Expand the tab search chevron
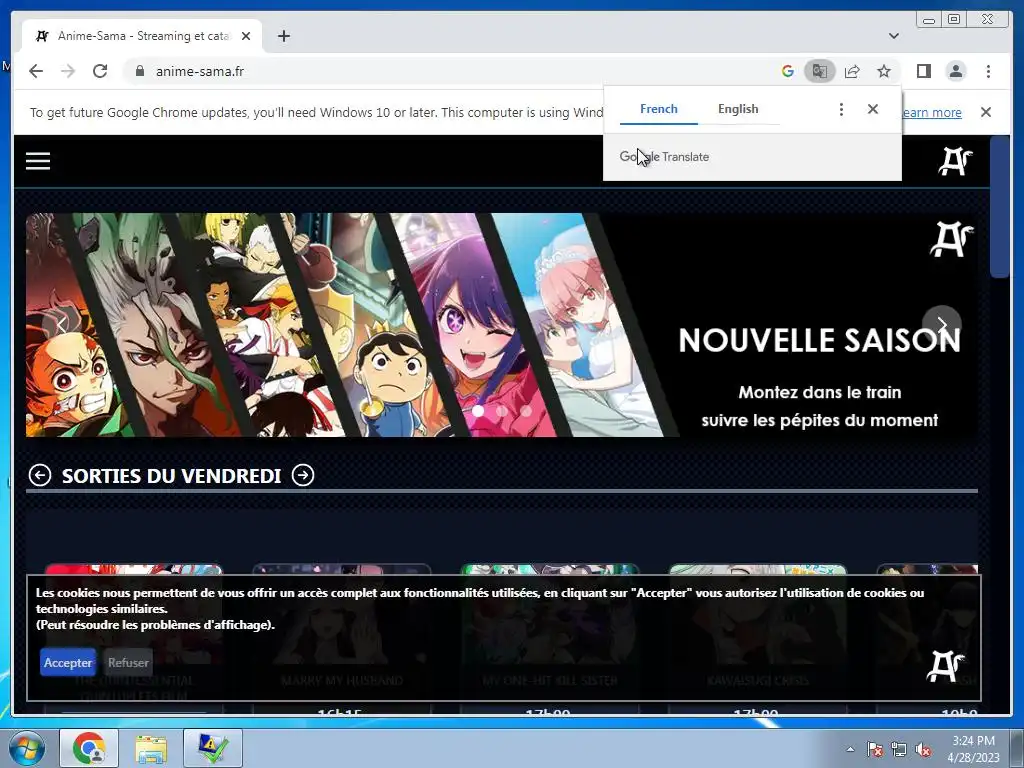1024x768 pixels. coord(893,36)
